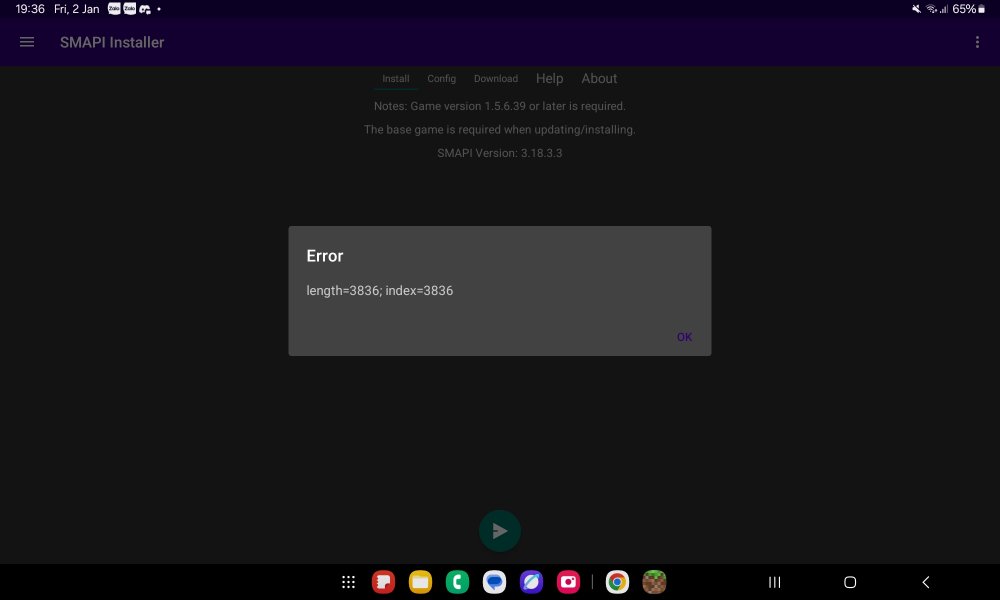1000x600 pixels.
Task: Open the app drawer grid icon
Action: (348, 582)
